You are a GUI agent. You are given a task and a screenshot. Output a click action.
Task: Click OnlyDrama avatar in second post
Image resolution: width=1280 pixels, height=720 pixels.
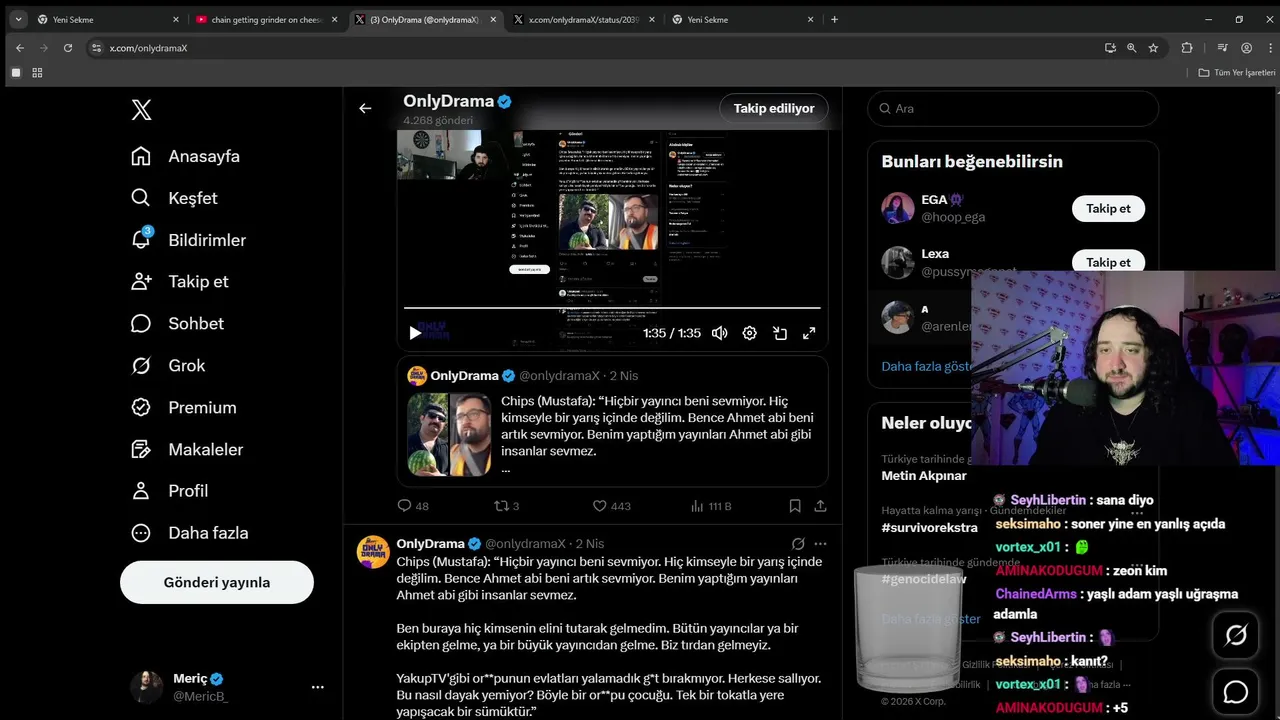point(373,552)
